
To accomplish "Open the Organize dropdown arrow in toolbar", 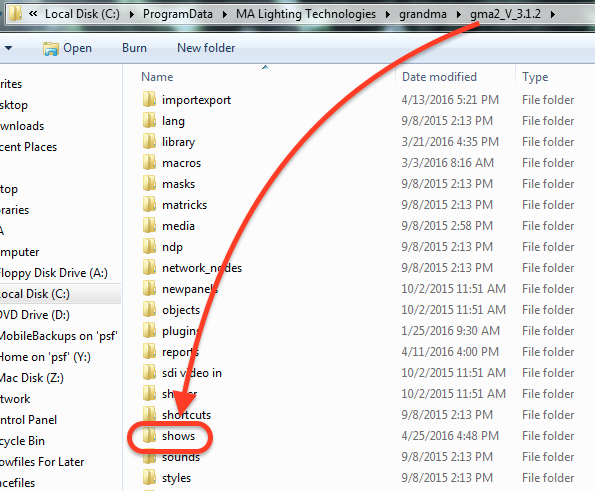I will coord(8,48).
